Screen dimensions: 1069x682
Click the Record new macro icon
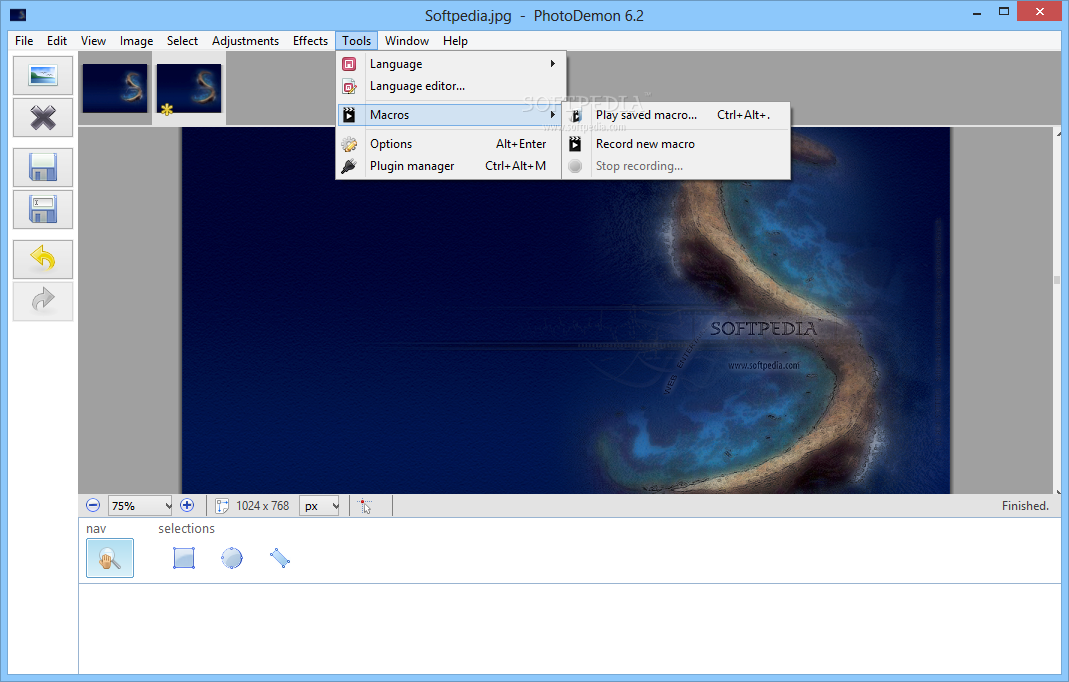coord(575,144)
